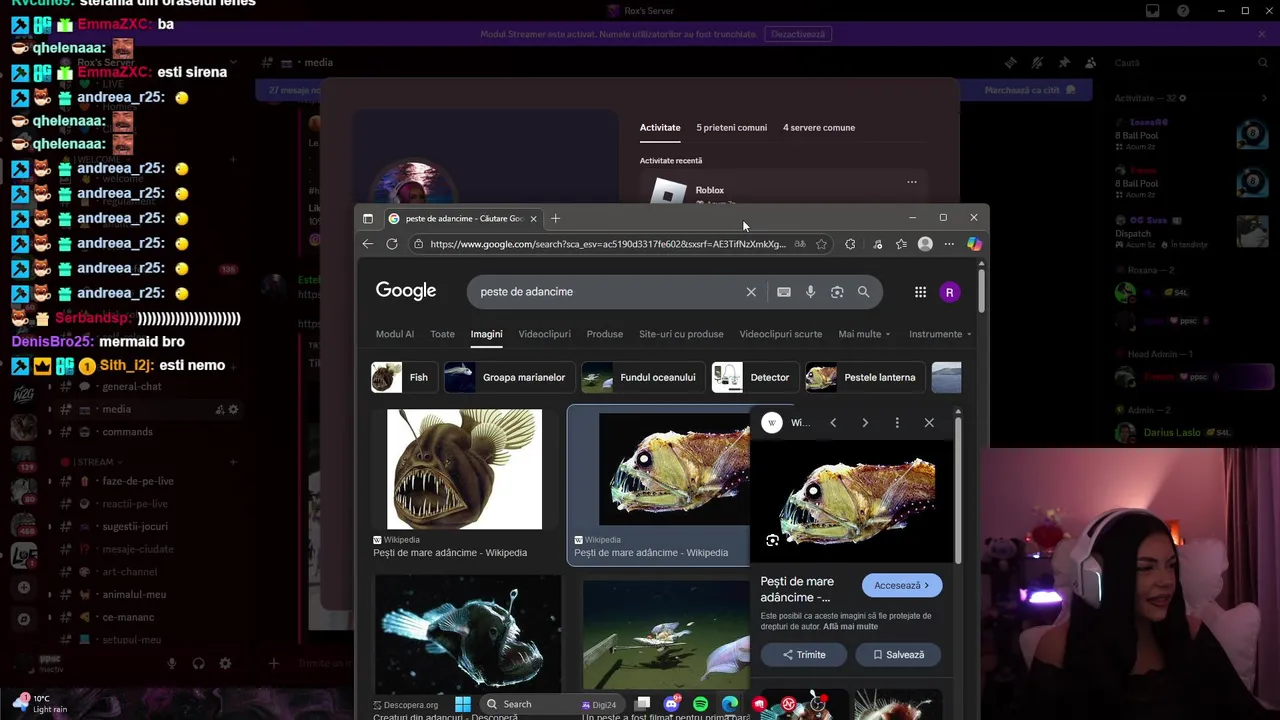Screen dimensions: 1280x720
Task: Open the Google apps grid
Action: (x=920, y=292)
